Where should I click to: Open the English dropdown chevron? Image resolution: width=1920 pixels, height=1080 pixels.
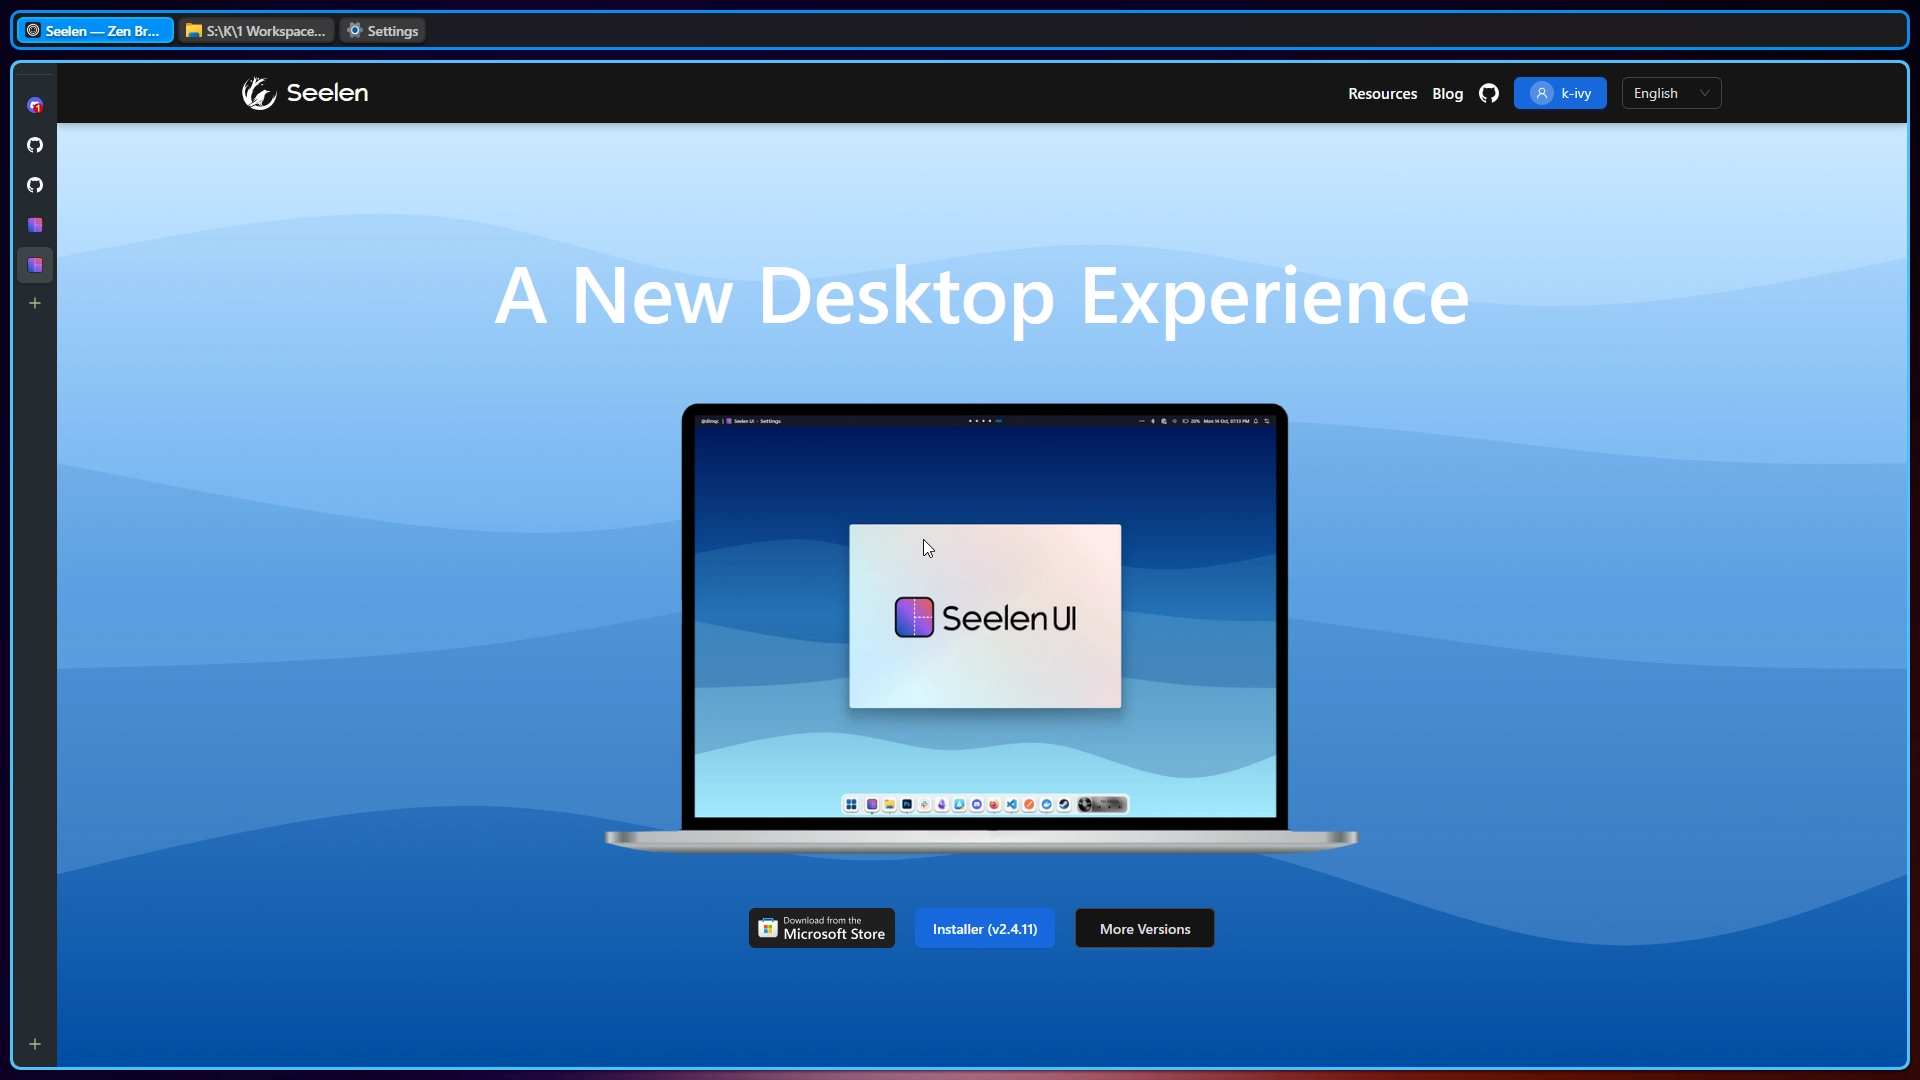click(x=1705, y=93)
